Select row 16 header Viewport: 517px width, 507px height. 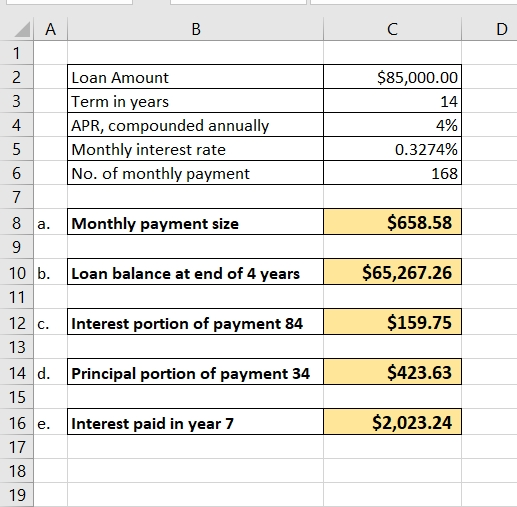pos(16,422)
